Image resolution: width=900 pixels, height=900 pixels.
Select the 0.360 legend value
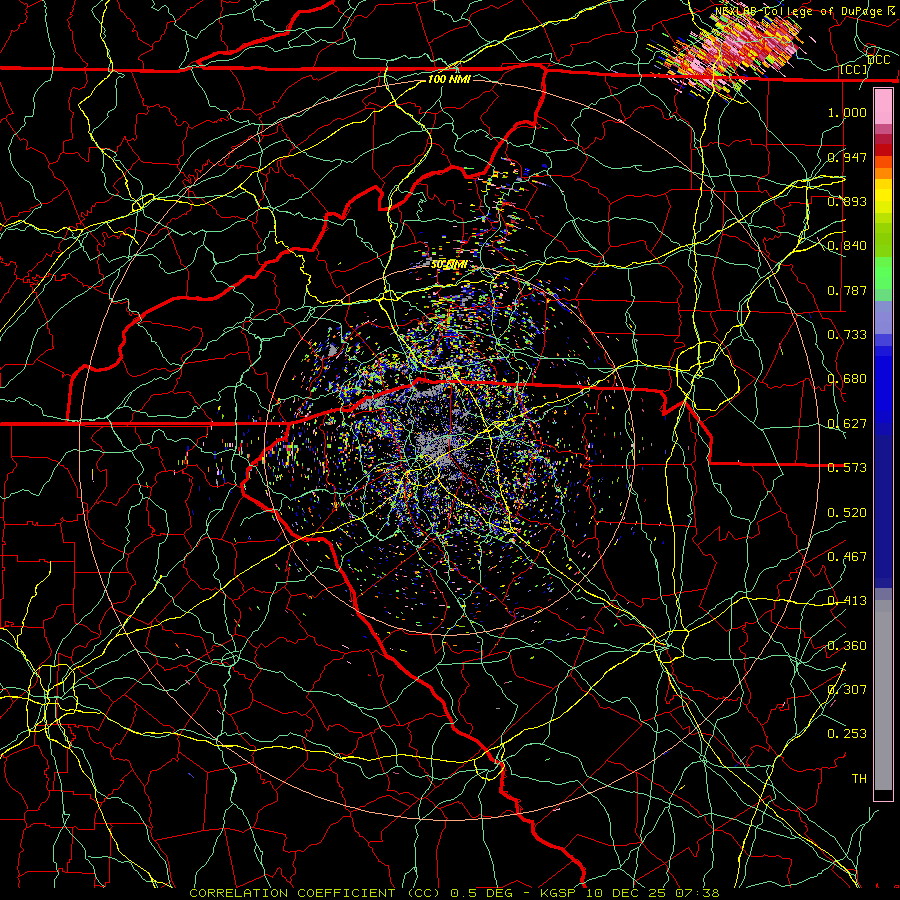pyautogui.click(x=847, y=646)
